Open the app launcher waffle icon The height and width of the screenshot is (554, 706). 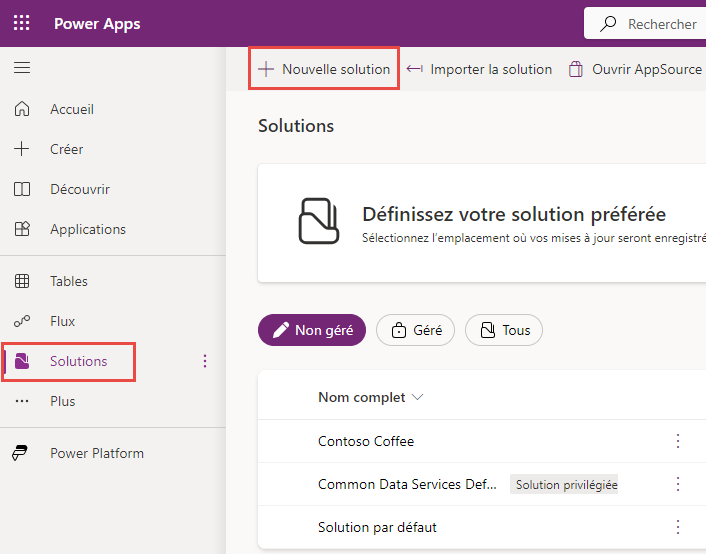(x=22, y=23)
